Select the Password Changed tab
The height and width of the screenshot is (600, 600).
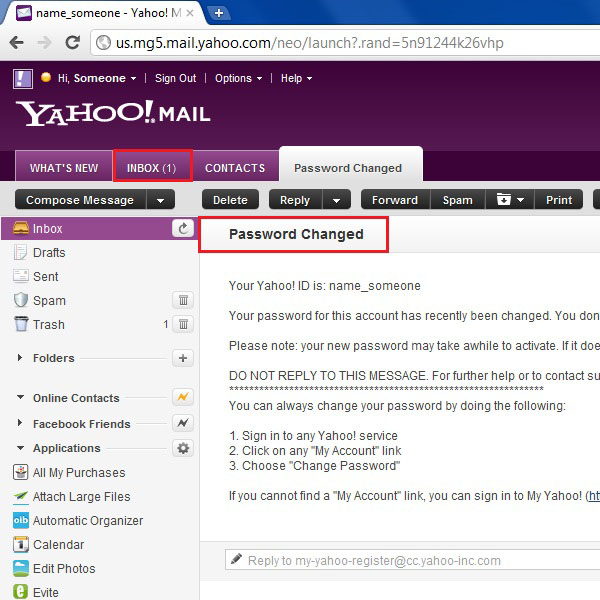click(350, 165)
